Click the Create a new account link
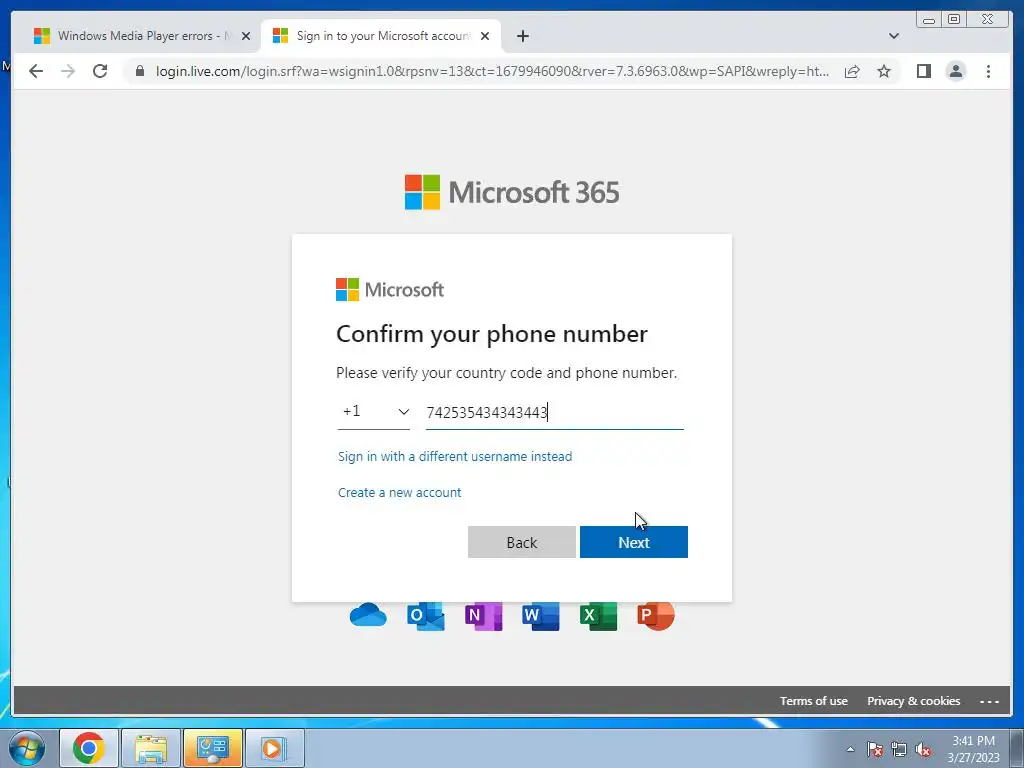 pyautogui.click(x=399, y=492)
